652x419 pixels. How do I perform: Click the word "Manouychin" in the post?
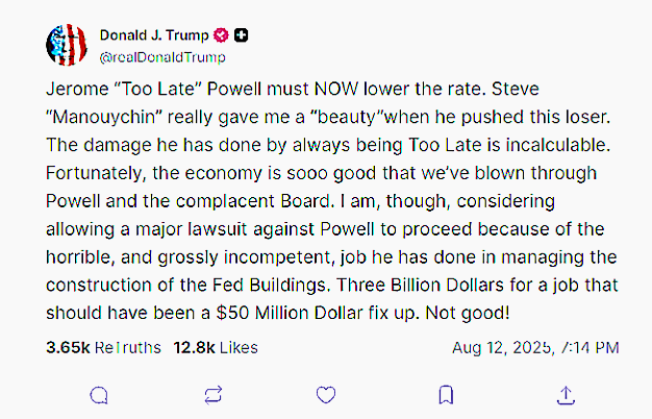(x=104, y=117)
